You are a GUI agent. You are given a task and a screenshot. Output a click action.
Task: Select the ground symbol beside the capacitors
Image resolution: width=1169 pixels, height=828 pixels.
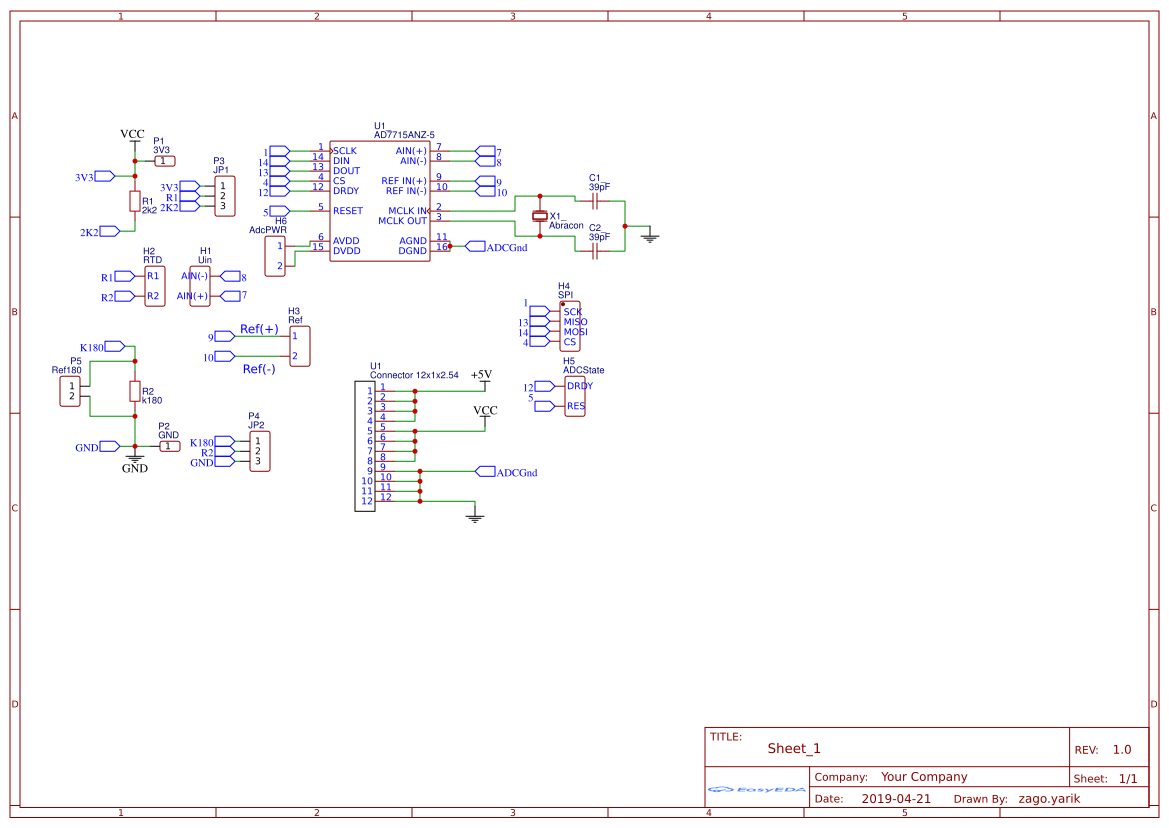tap(650, 237)
